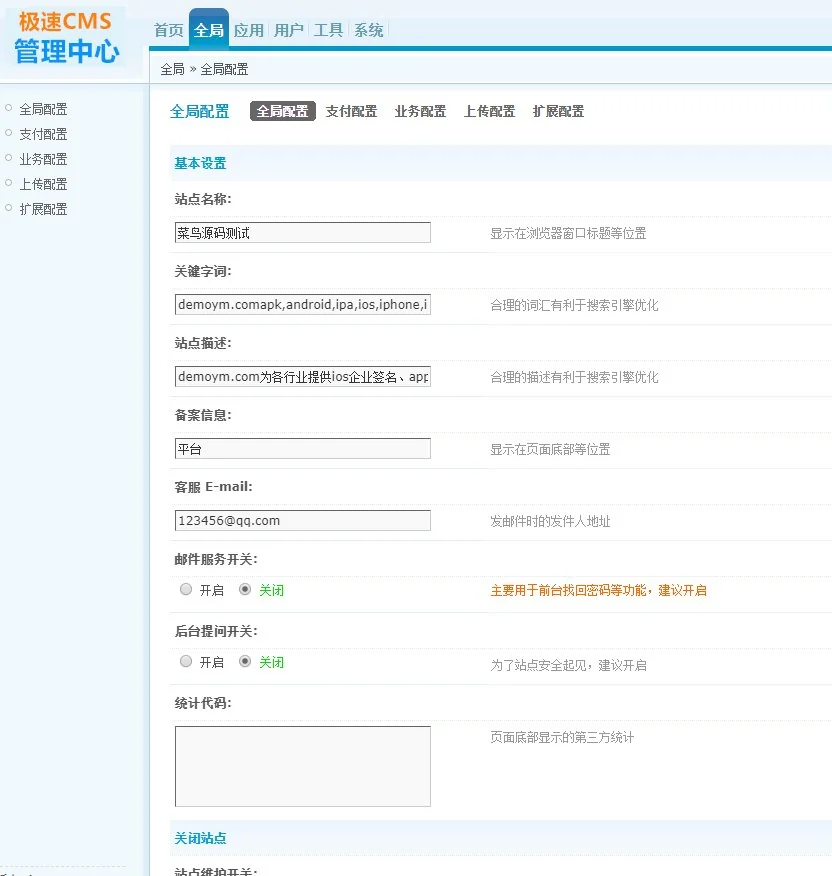Select 关闭 radio for 后台提问开关
Image resolution: width=832 pixels, height=876 pixels.
(245, 662)
